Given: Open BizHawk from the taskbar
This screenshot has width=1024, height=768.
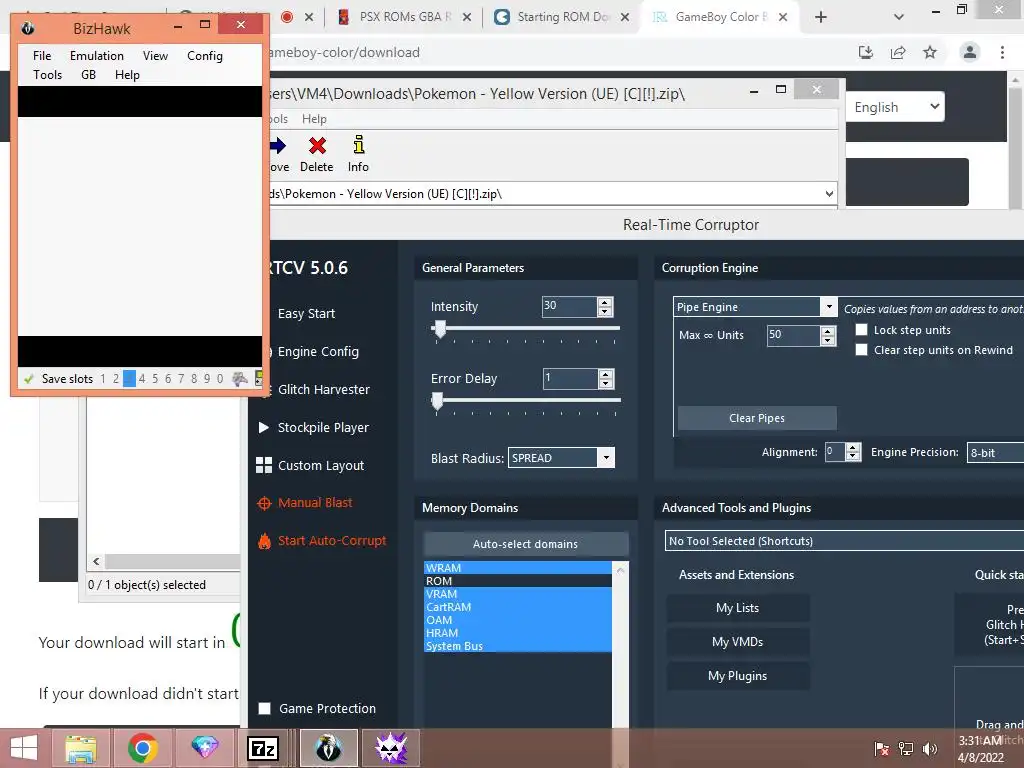Looking at the screenshot, I should (x=328, y=748).
